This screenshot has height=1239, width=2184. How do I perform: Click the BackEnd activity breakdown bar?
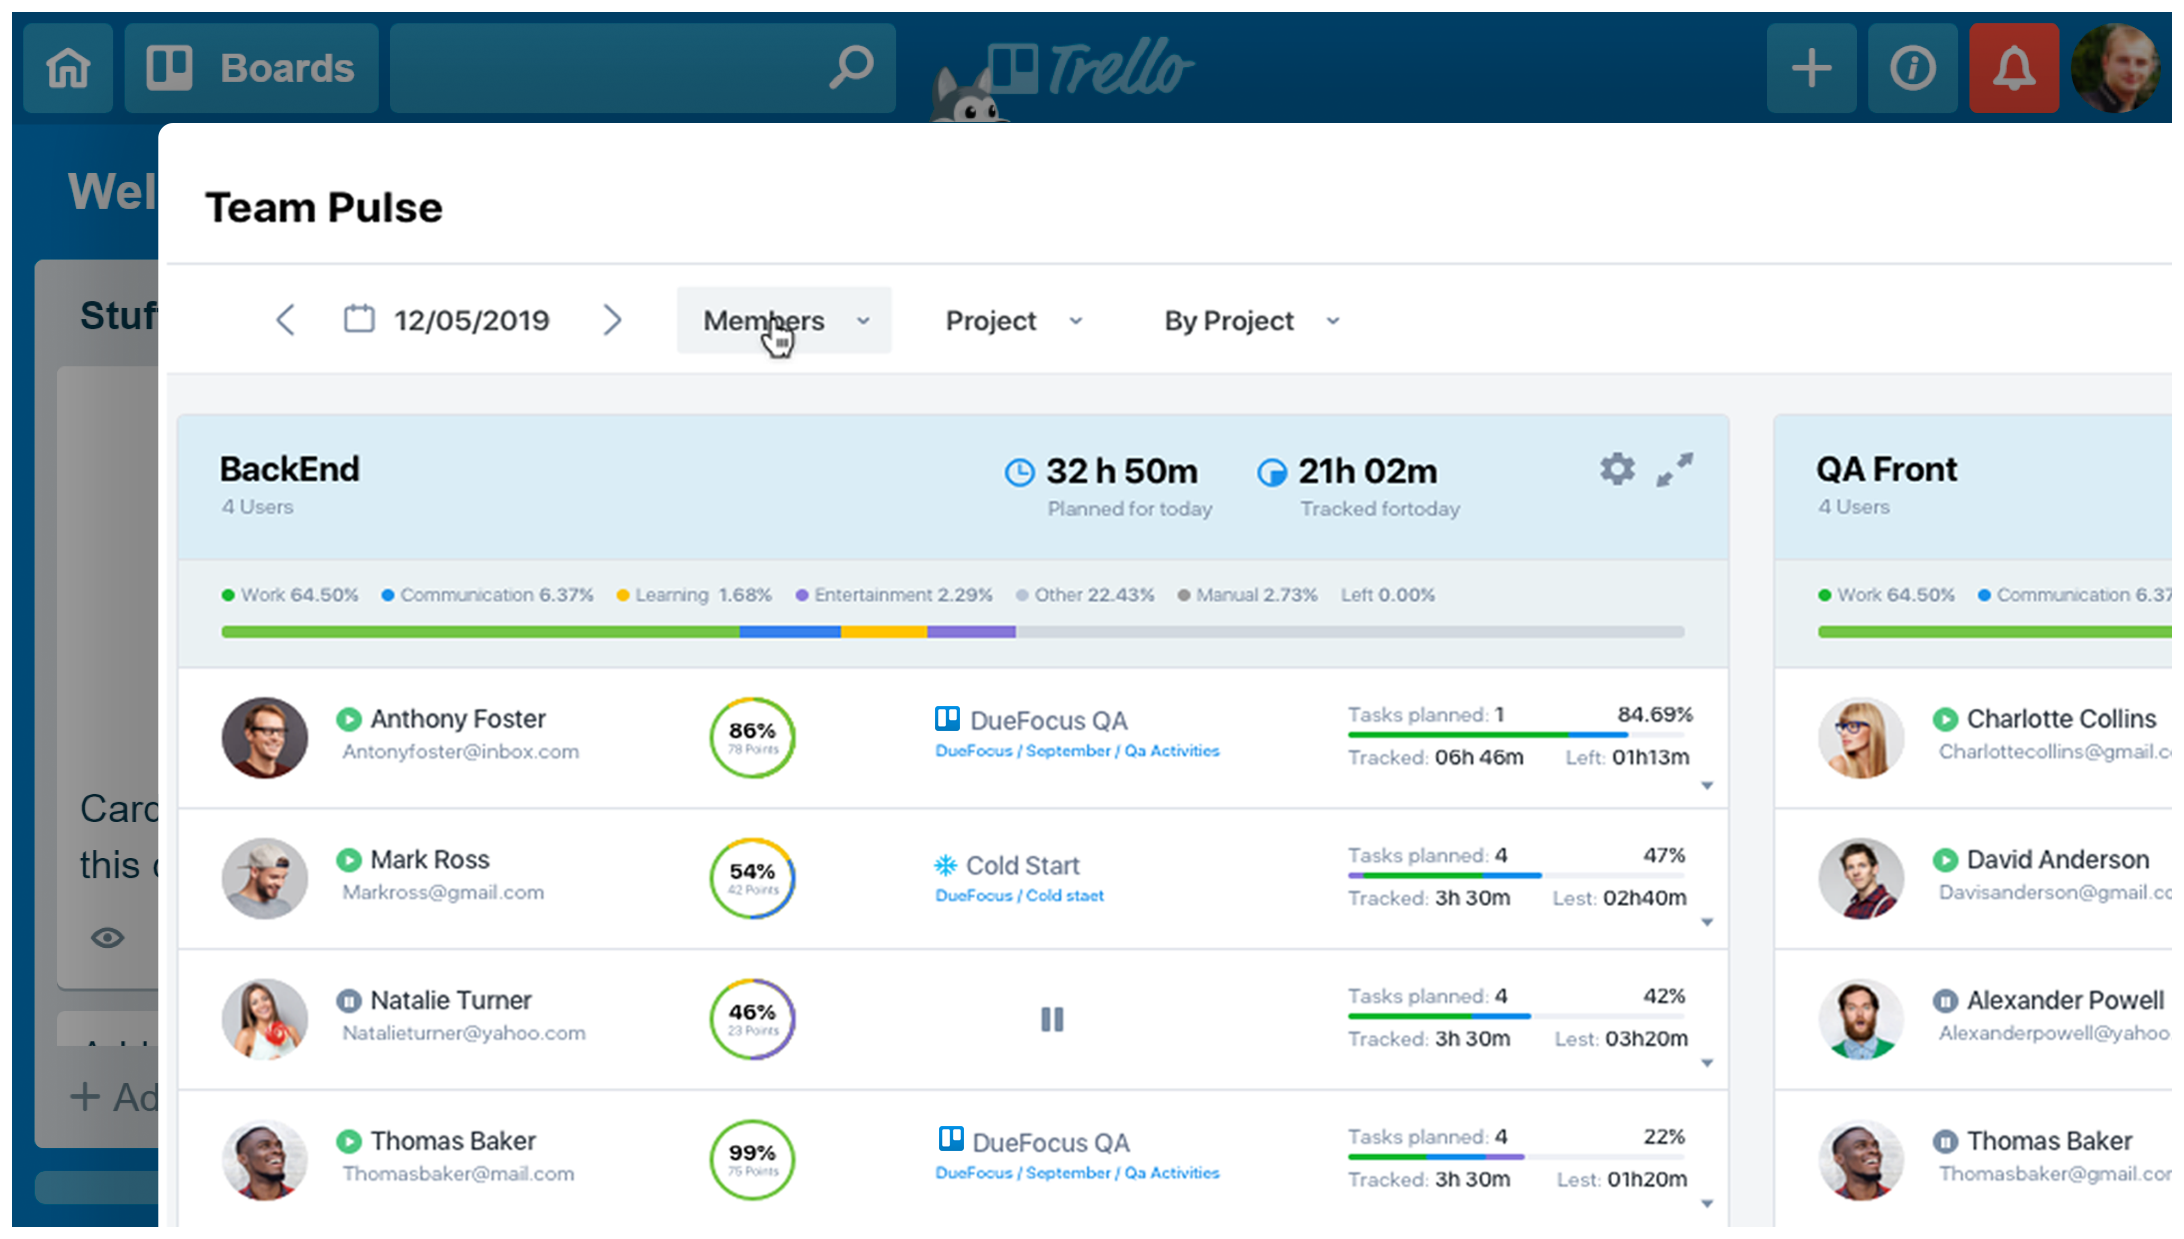point(952,632)
